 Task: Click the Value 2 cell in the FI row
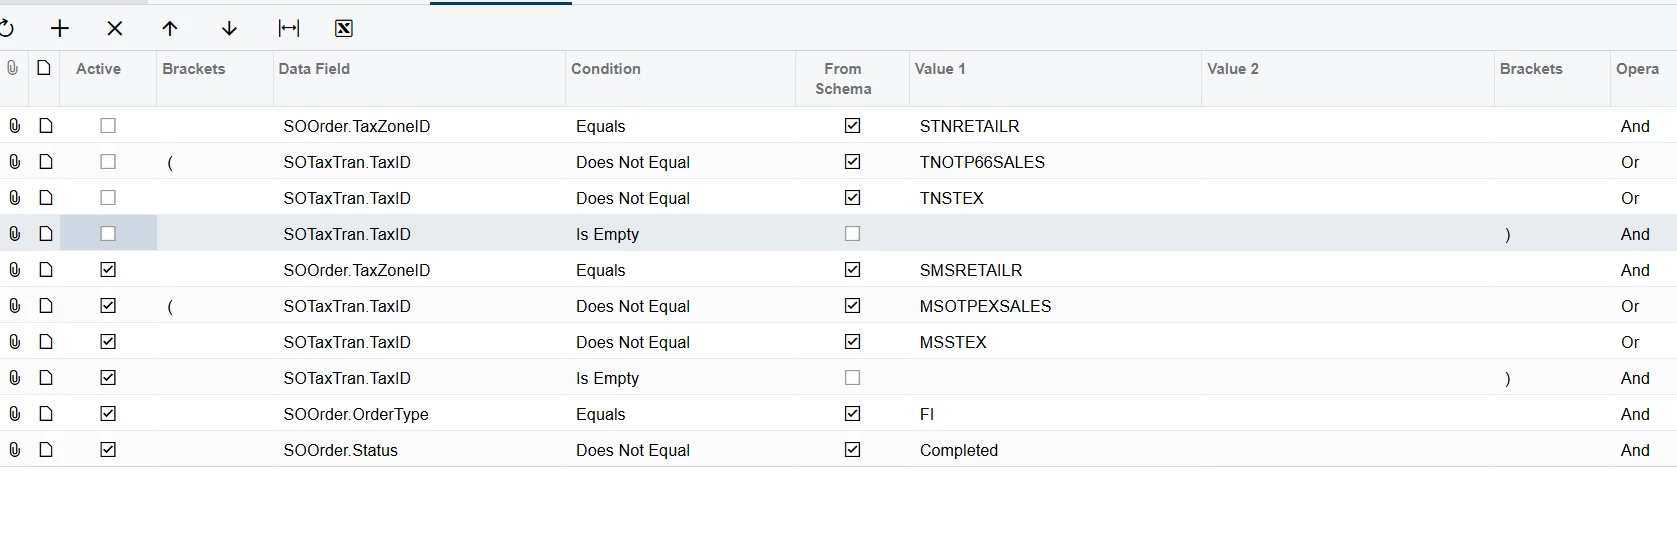[1348, 414]
